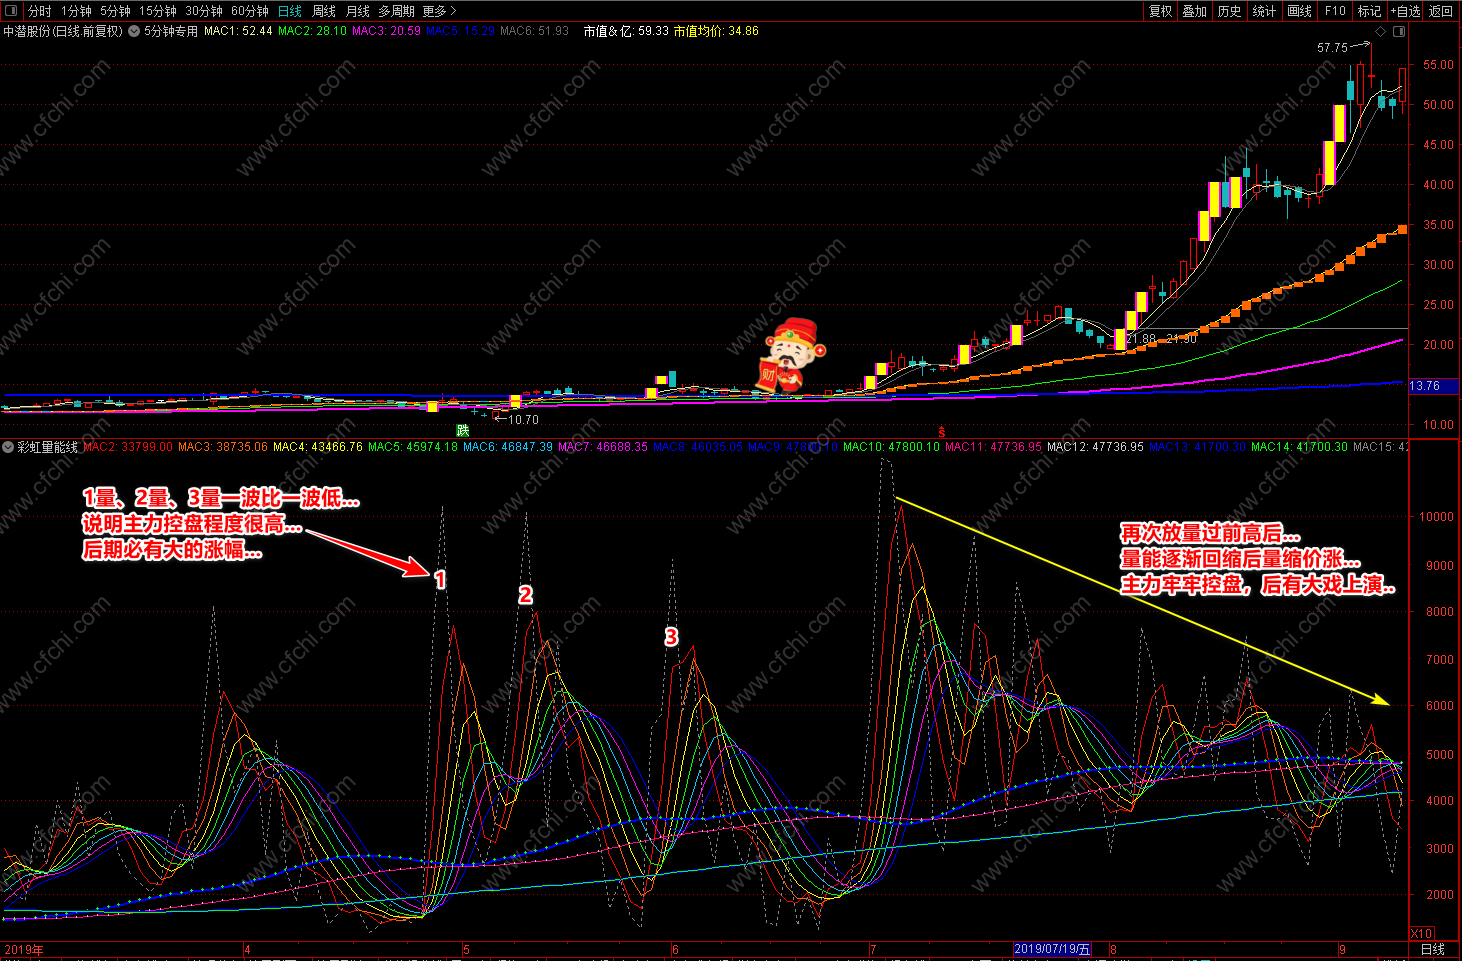
Task: Open the 多周期 multi-period view
Action: [396, 11]
